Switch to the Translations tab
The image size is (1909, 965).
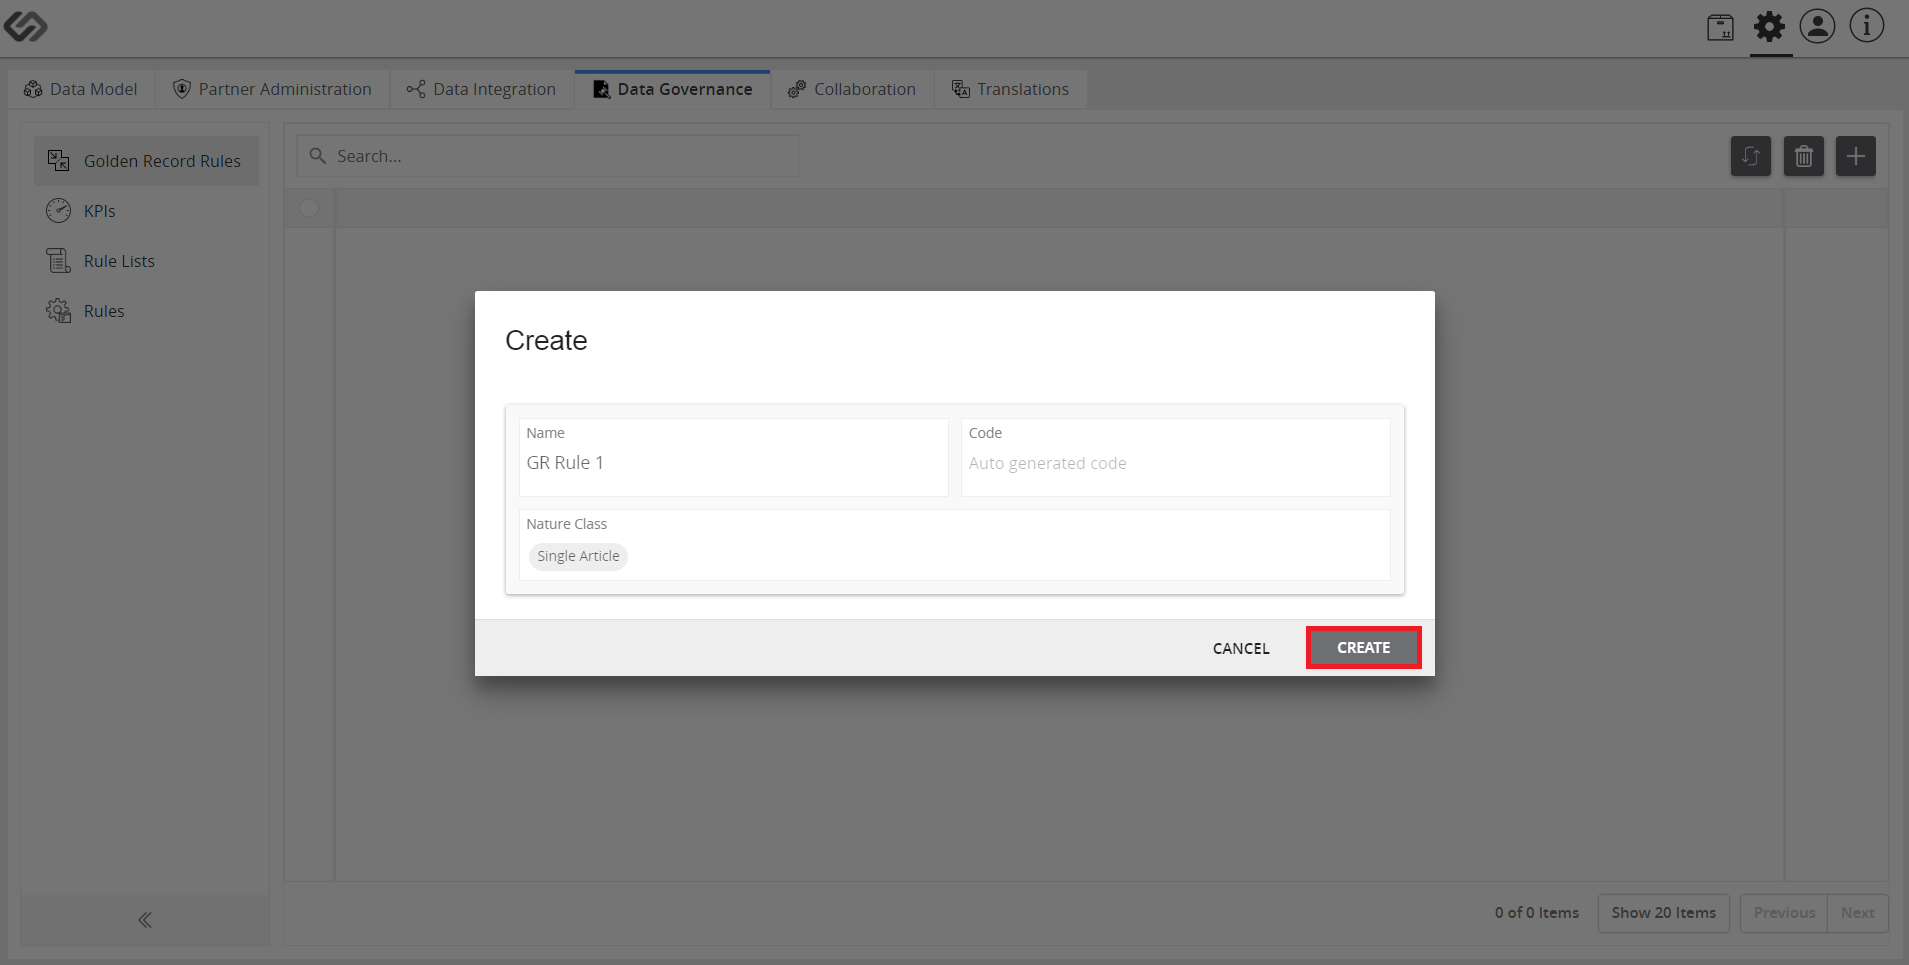(1010, 89)
